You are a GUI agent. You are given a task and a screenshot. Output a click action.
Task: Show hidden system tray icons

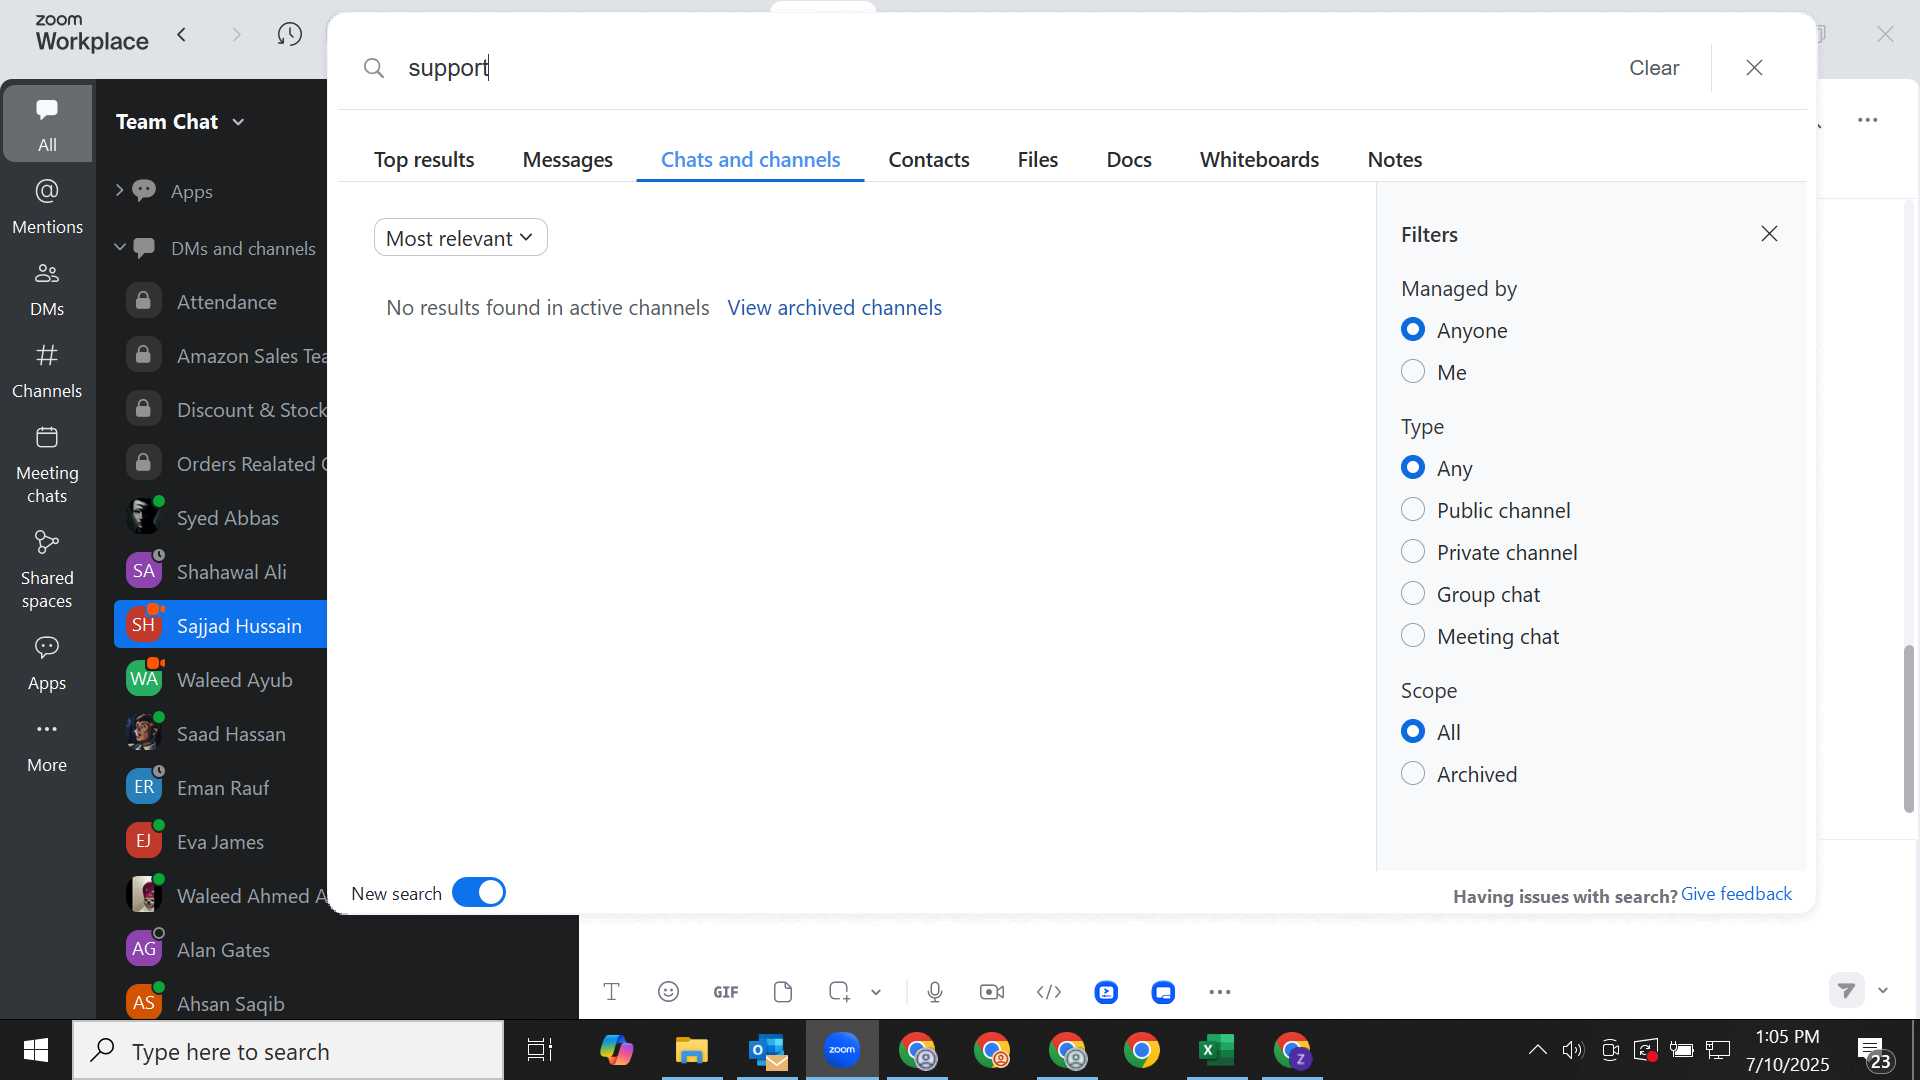tap(1537, 1050)
